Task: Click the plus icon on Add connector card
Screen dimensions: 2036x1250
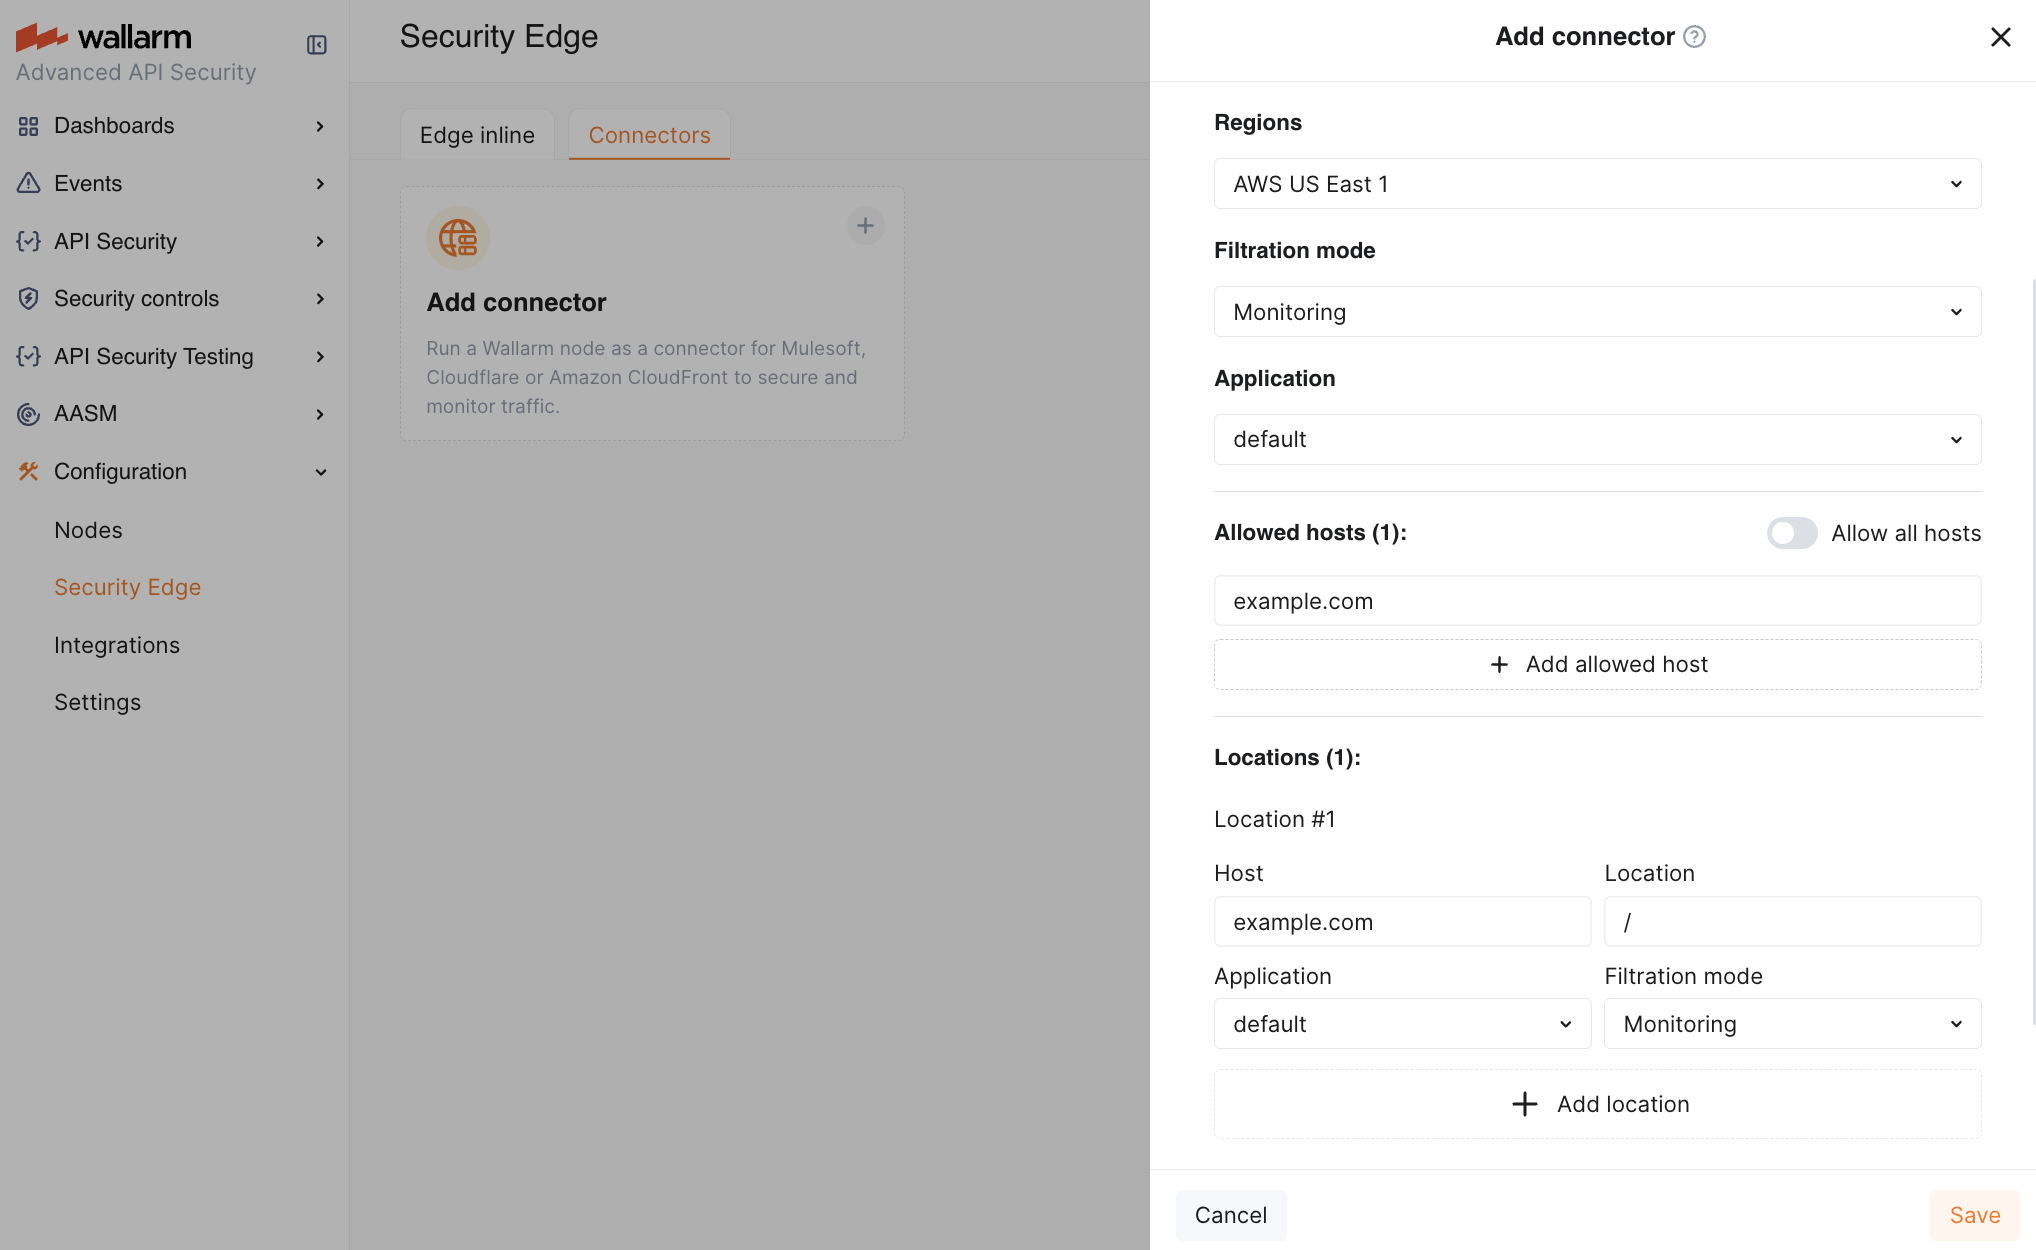Action: click(865, 226)
